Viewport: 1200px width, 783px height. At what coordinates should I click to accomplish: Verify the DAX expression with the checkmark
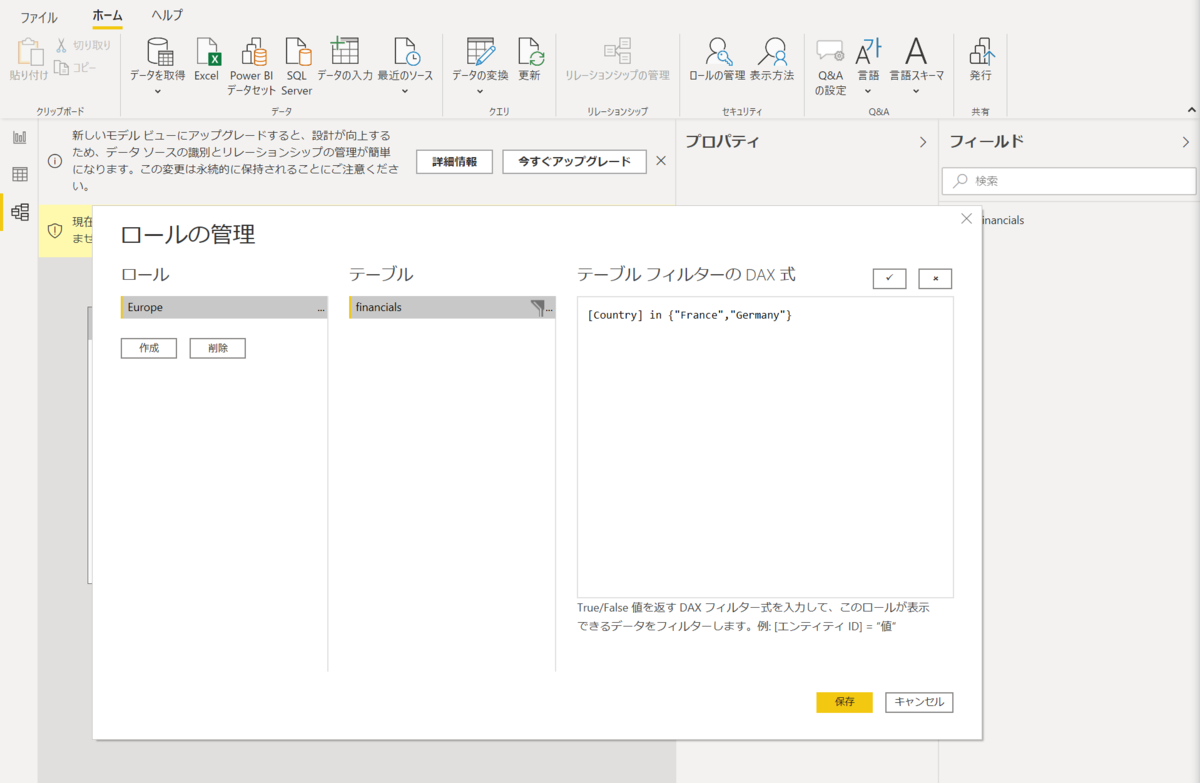(888, 278)
